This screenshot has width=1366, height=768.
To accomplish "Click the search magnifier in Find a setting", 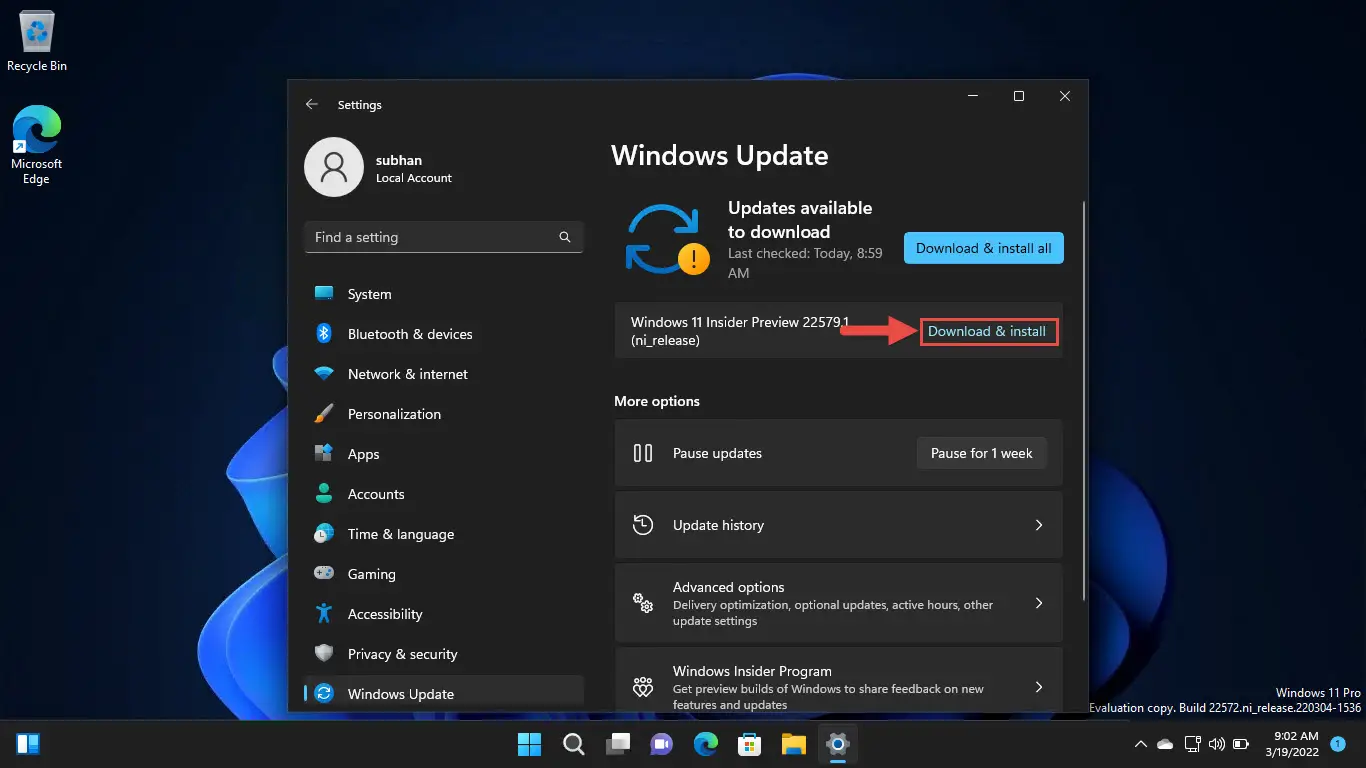I will coord(565,237).
